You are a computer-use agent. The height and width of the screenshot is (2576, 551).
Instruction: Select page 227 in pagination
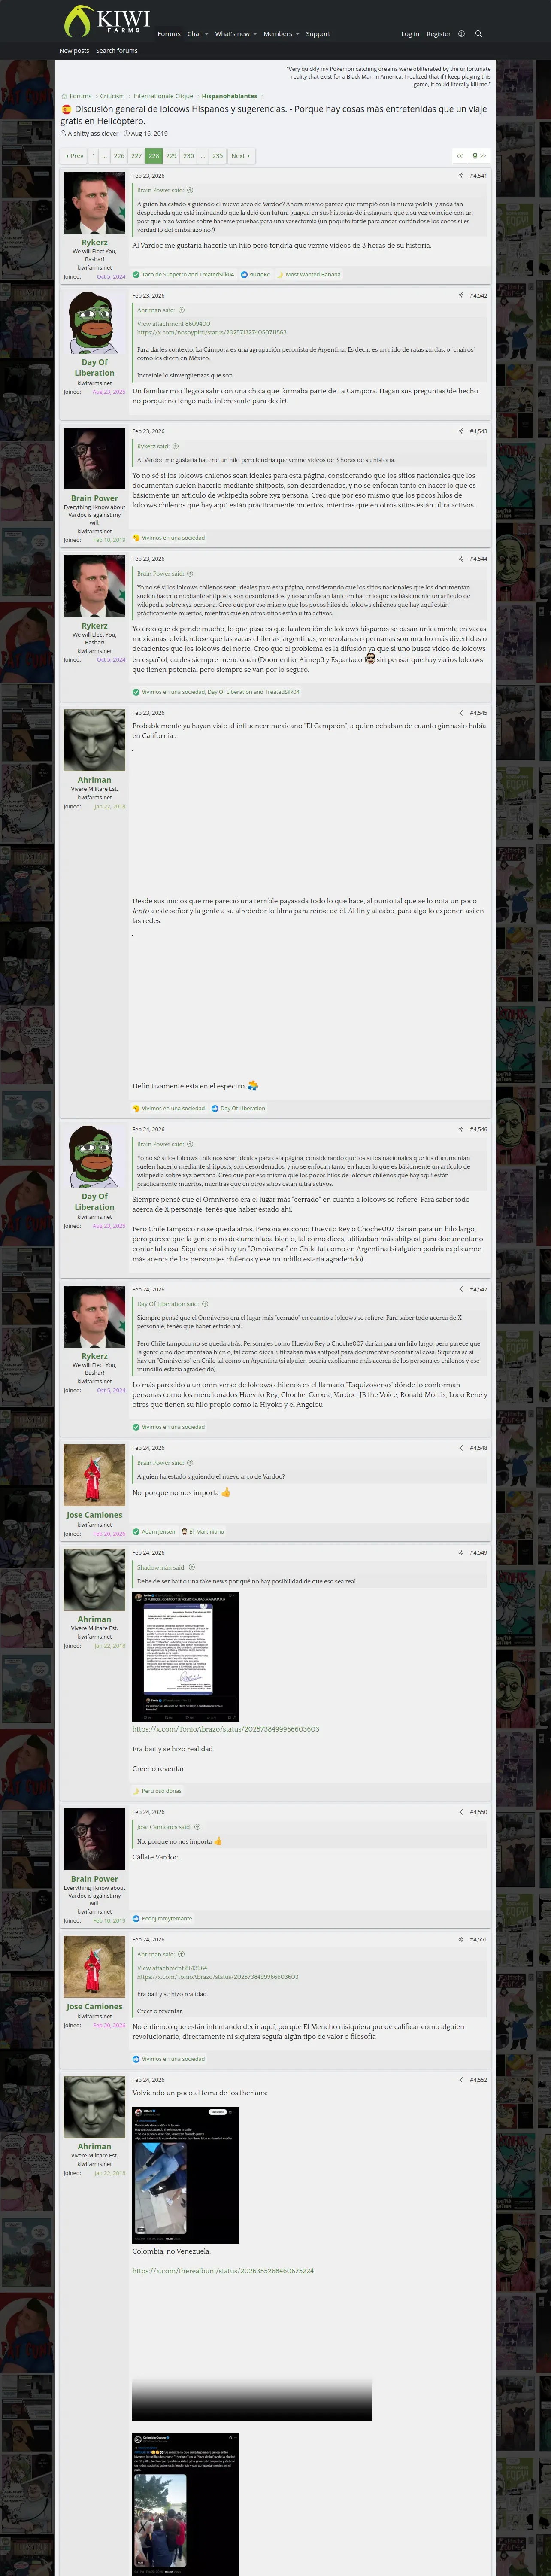pyautogui.click(x=136, y=156)
